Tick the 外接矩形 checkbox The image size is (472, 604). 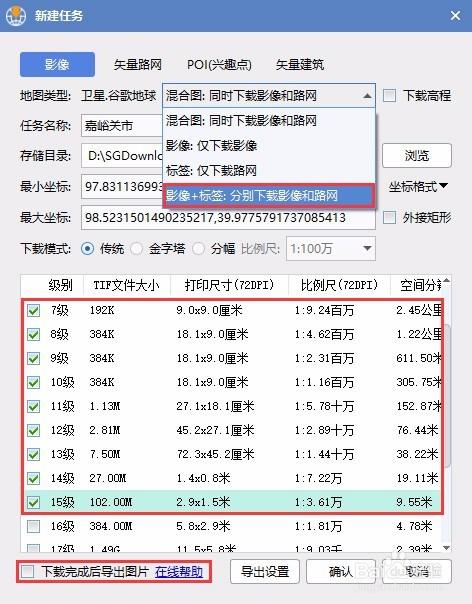pyautogui.click(x=389, y=218)
